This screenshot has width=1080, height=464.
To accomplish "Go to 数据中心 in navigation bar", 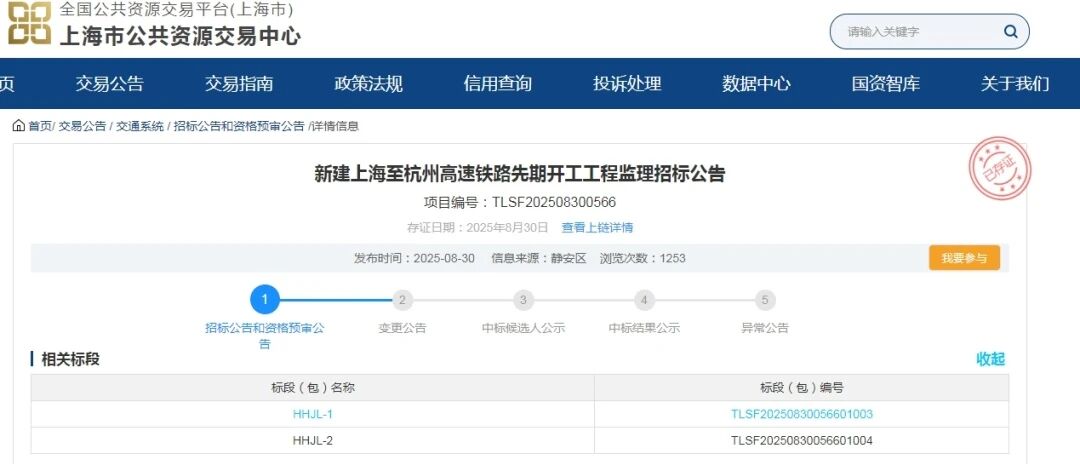I will [756, 84].
